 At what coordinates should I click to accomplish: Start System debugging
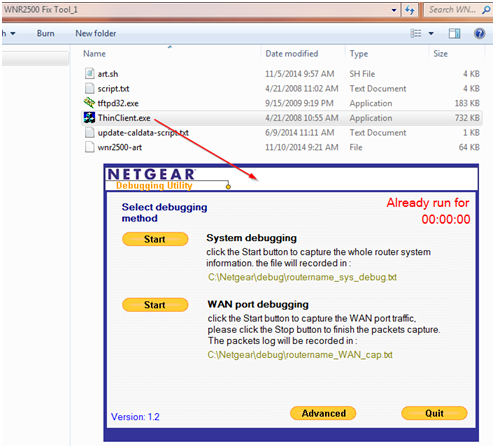click(x=155, y=239)
